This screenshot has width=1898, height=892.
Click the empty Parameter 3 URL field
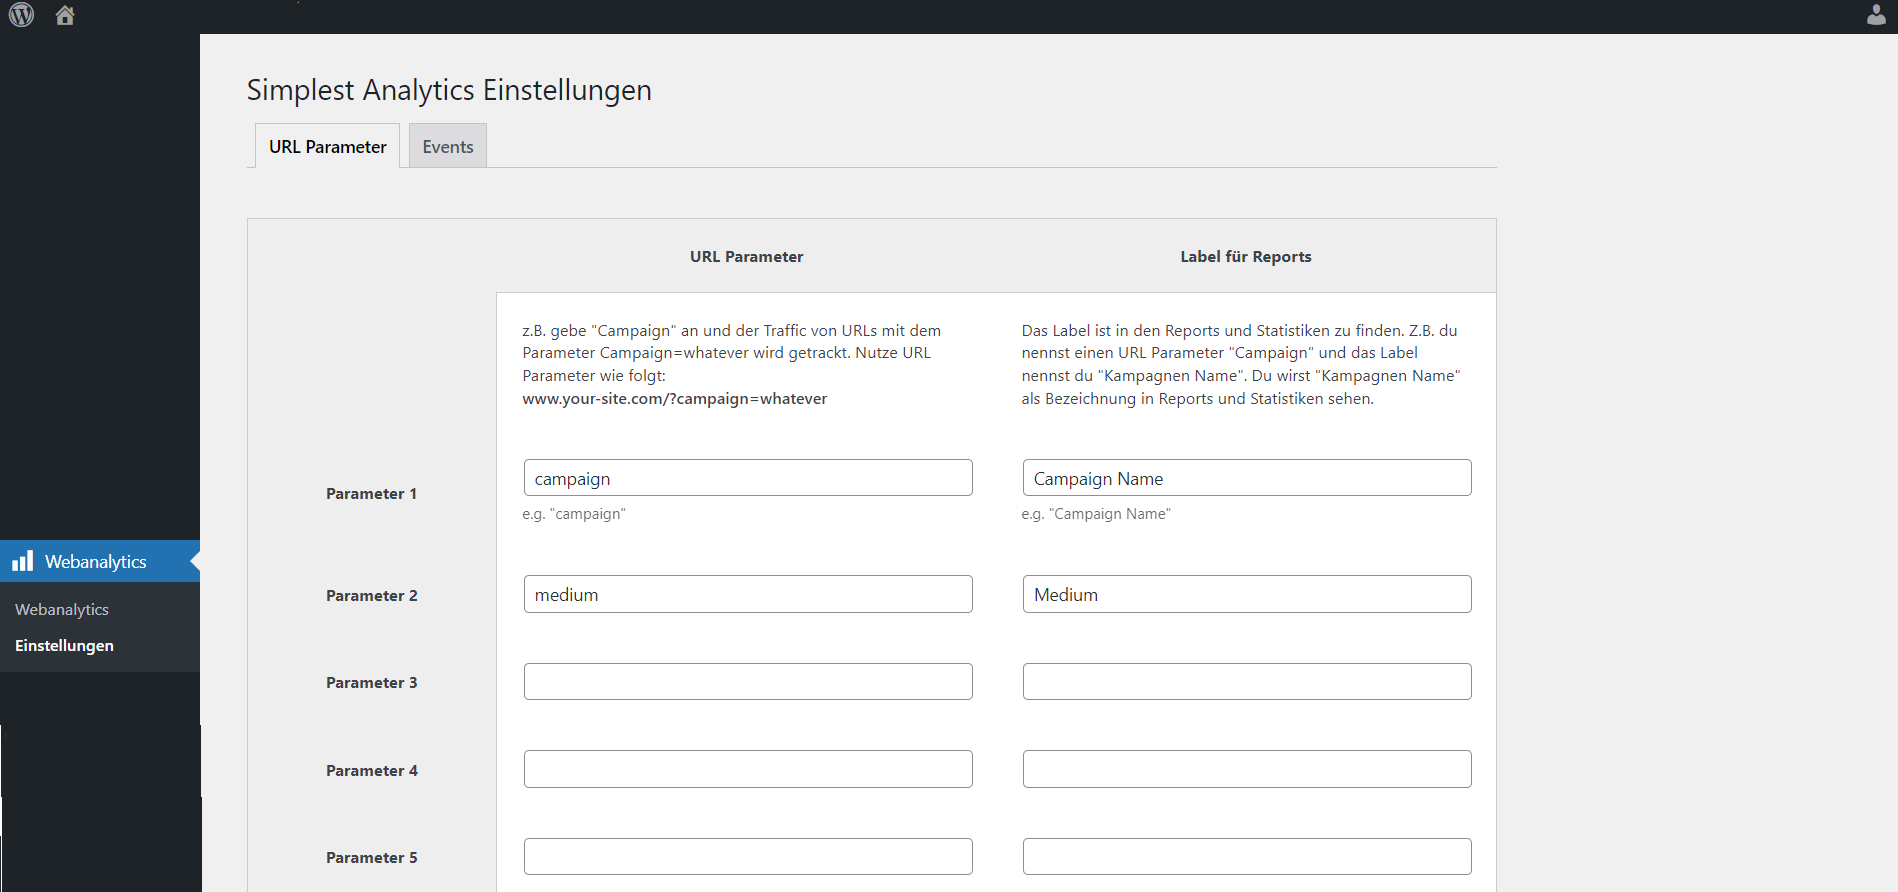coord(748,681)
